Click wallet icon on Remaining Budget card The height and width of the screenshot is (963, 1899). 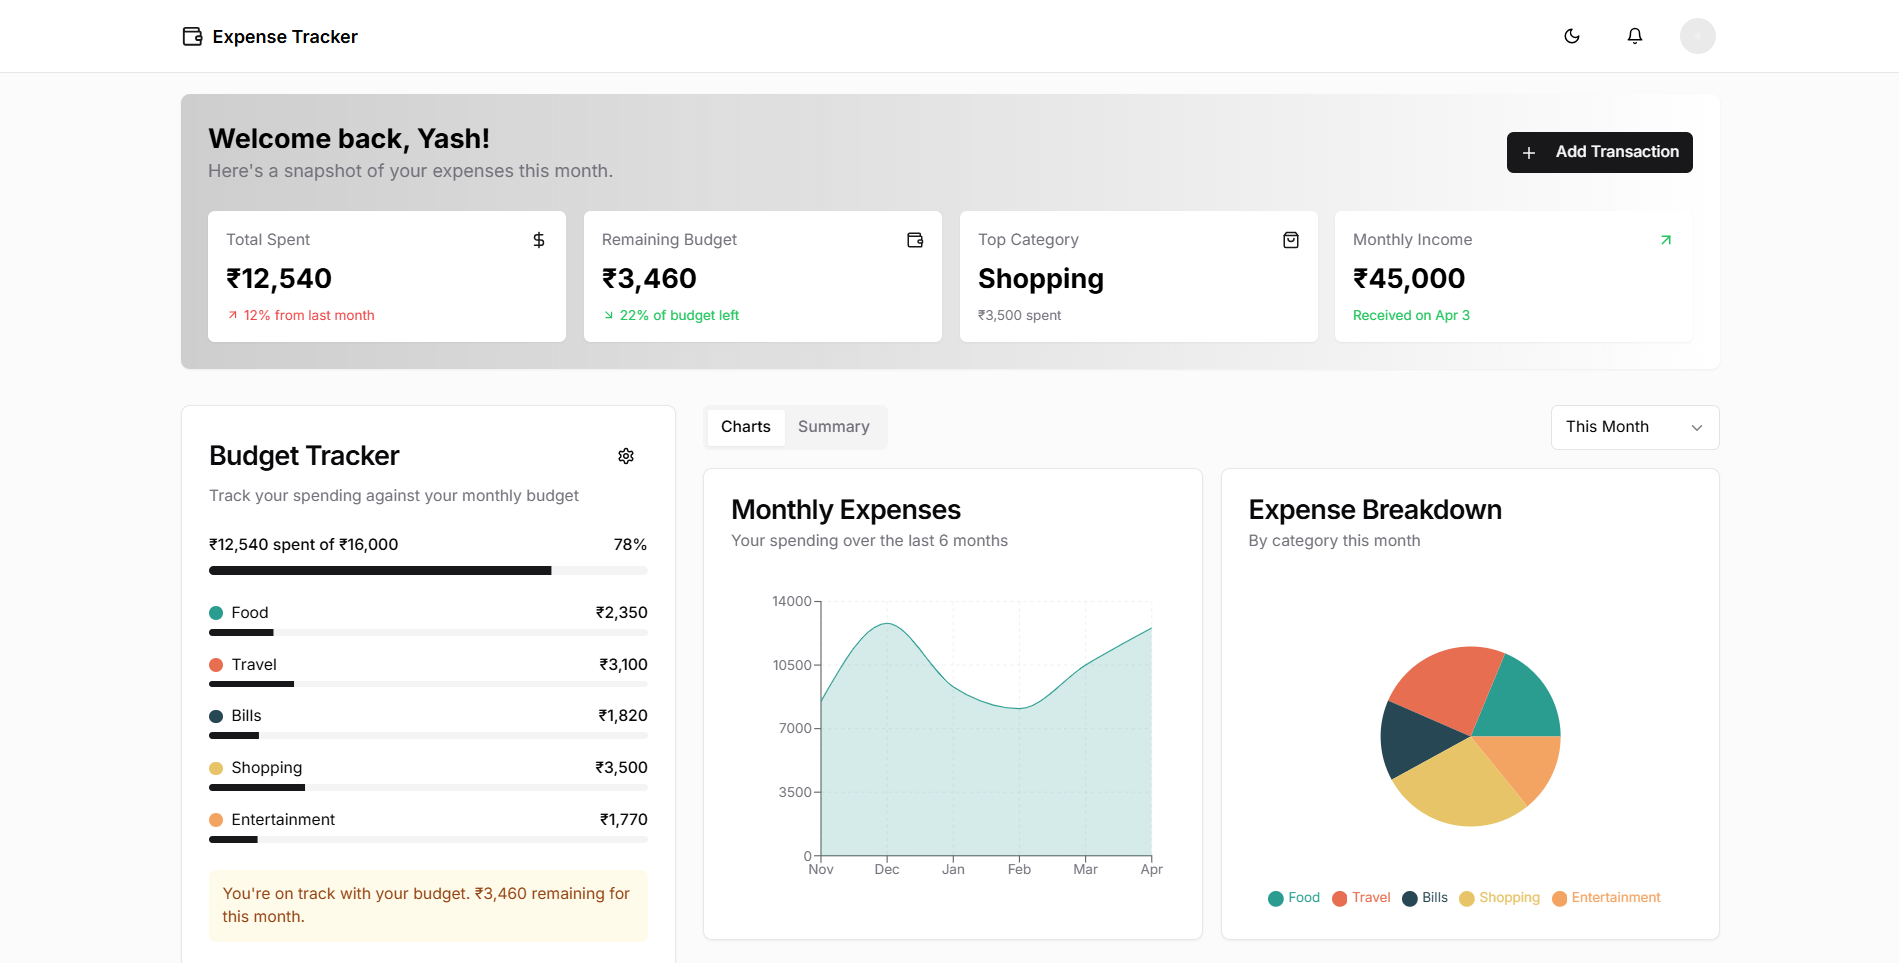(915, 240)
